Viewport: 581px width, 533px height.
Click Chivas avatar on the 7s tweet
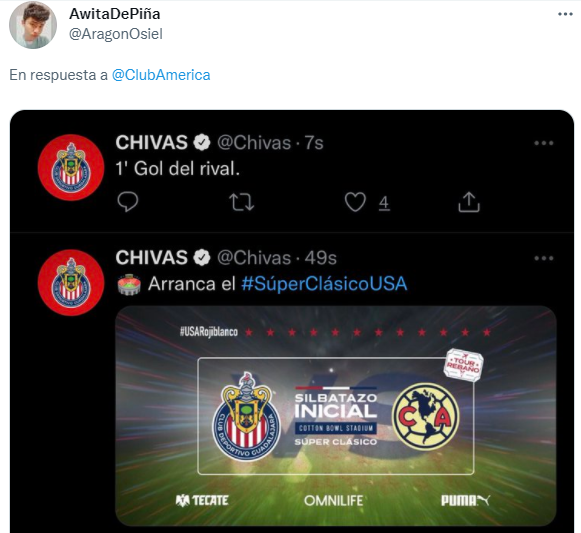[x=71, y=168]
